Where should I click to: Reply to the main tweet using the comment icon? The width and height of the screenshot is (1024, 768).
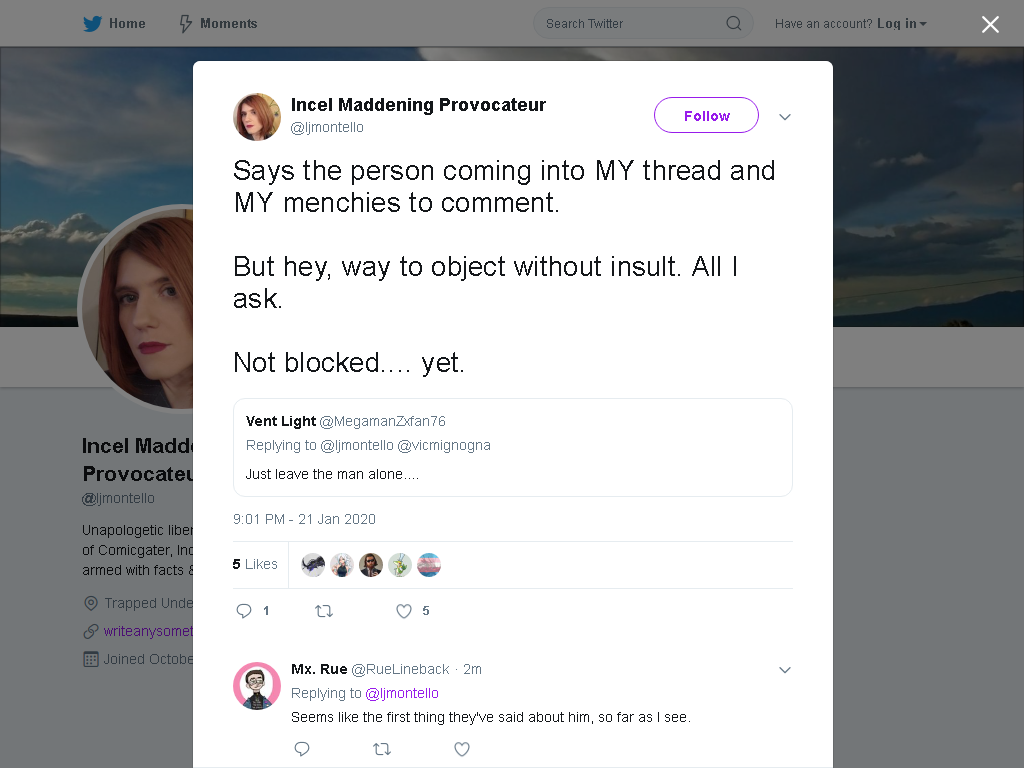coord(244,611)
